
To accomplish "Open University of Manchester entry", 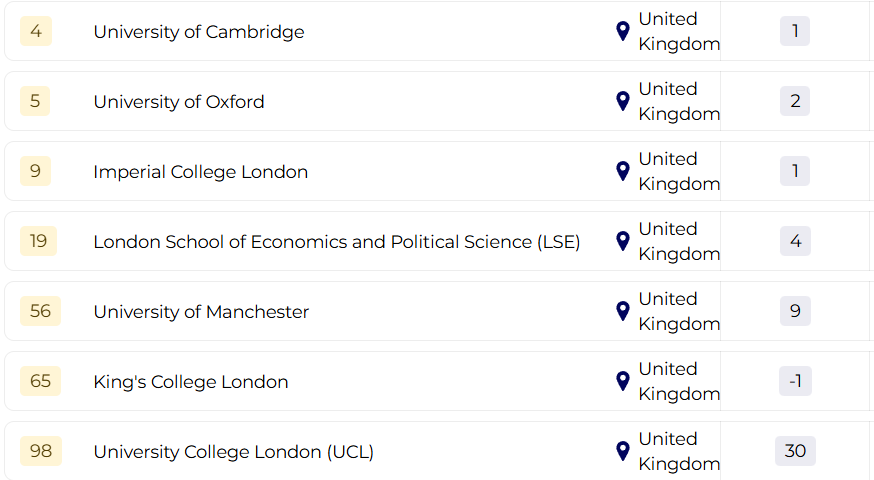I will coord(201,312).
